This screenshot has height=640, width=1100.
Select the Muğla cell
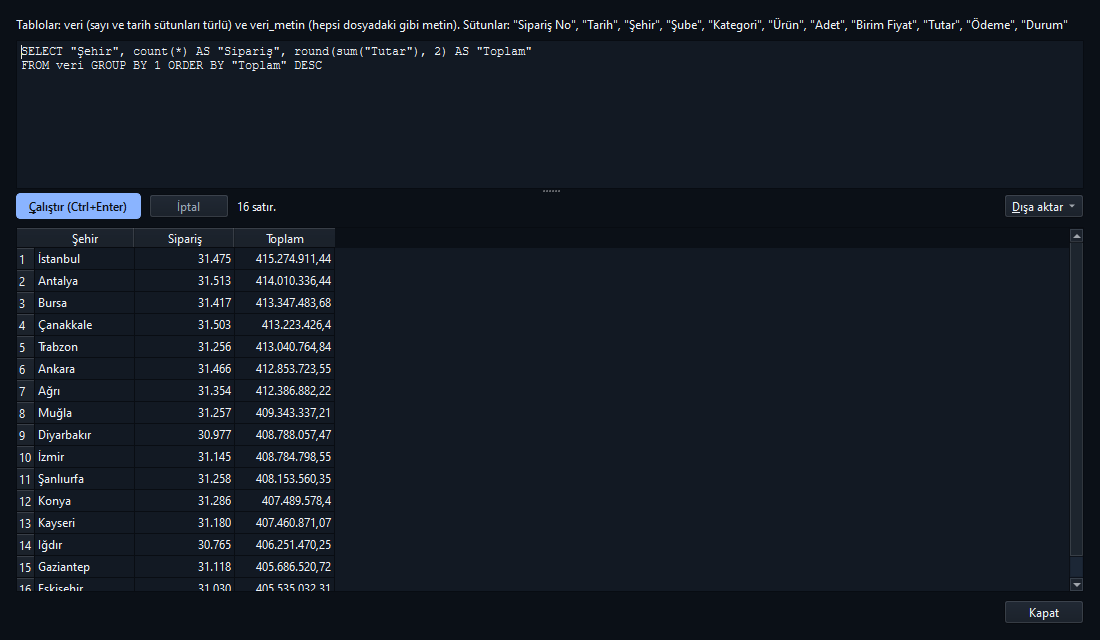coord(84,413)
